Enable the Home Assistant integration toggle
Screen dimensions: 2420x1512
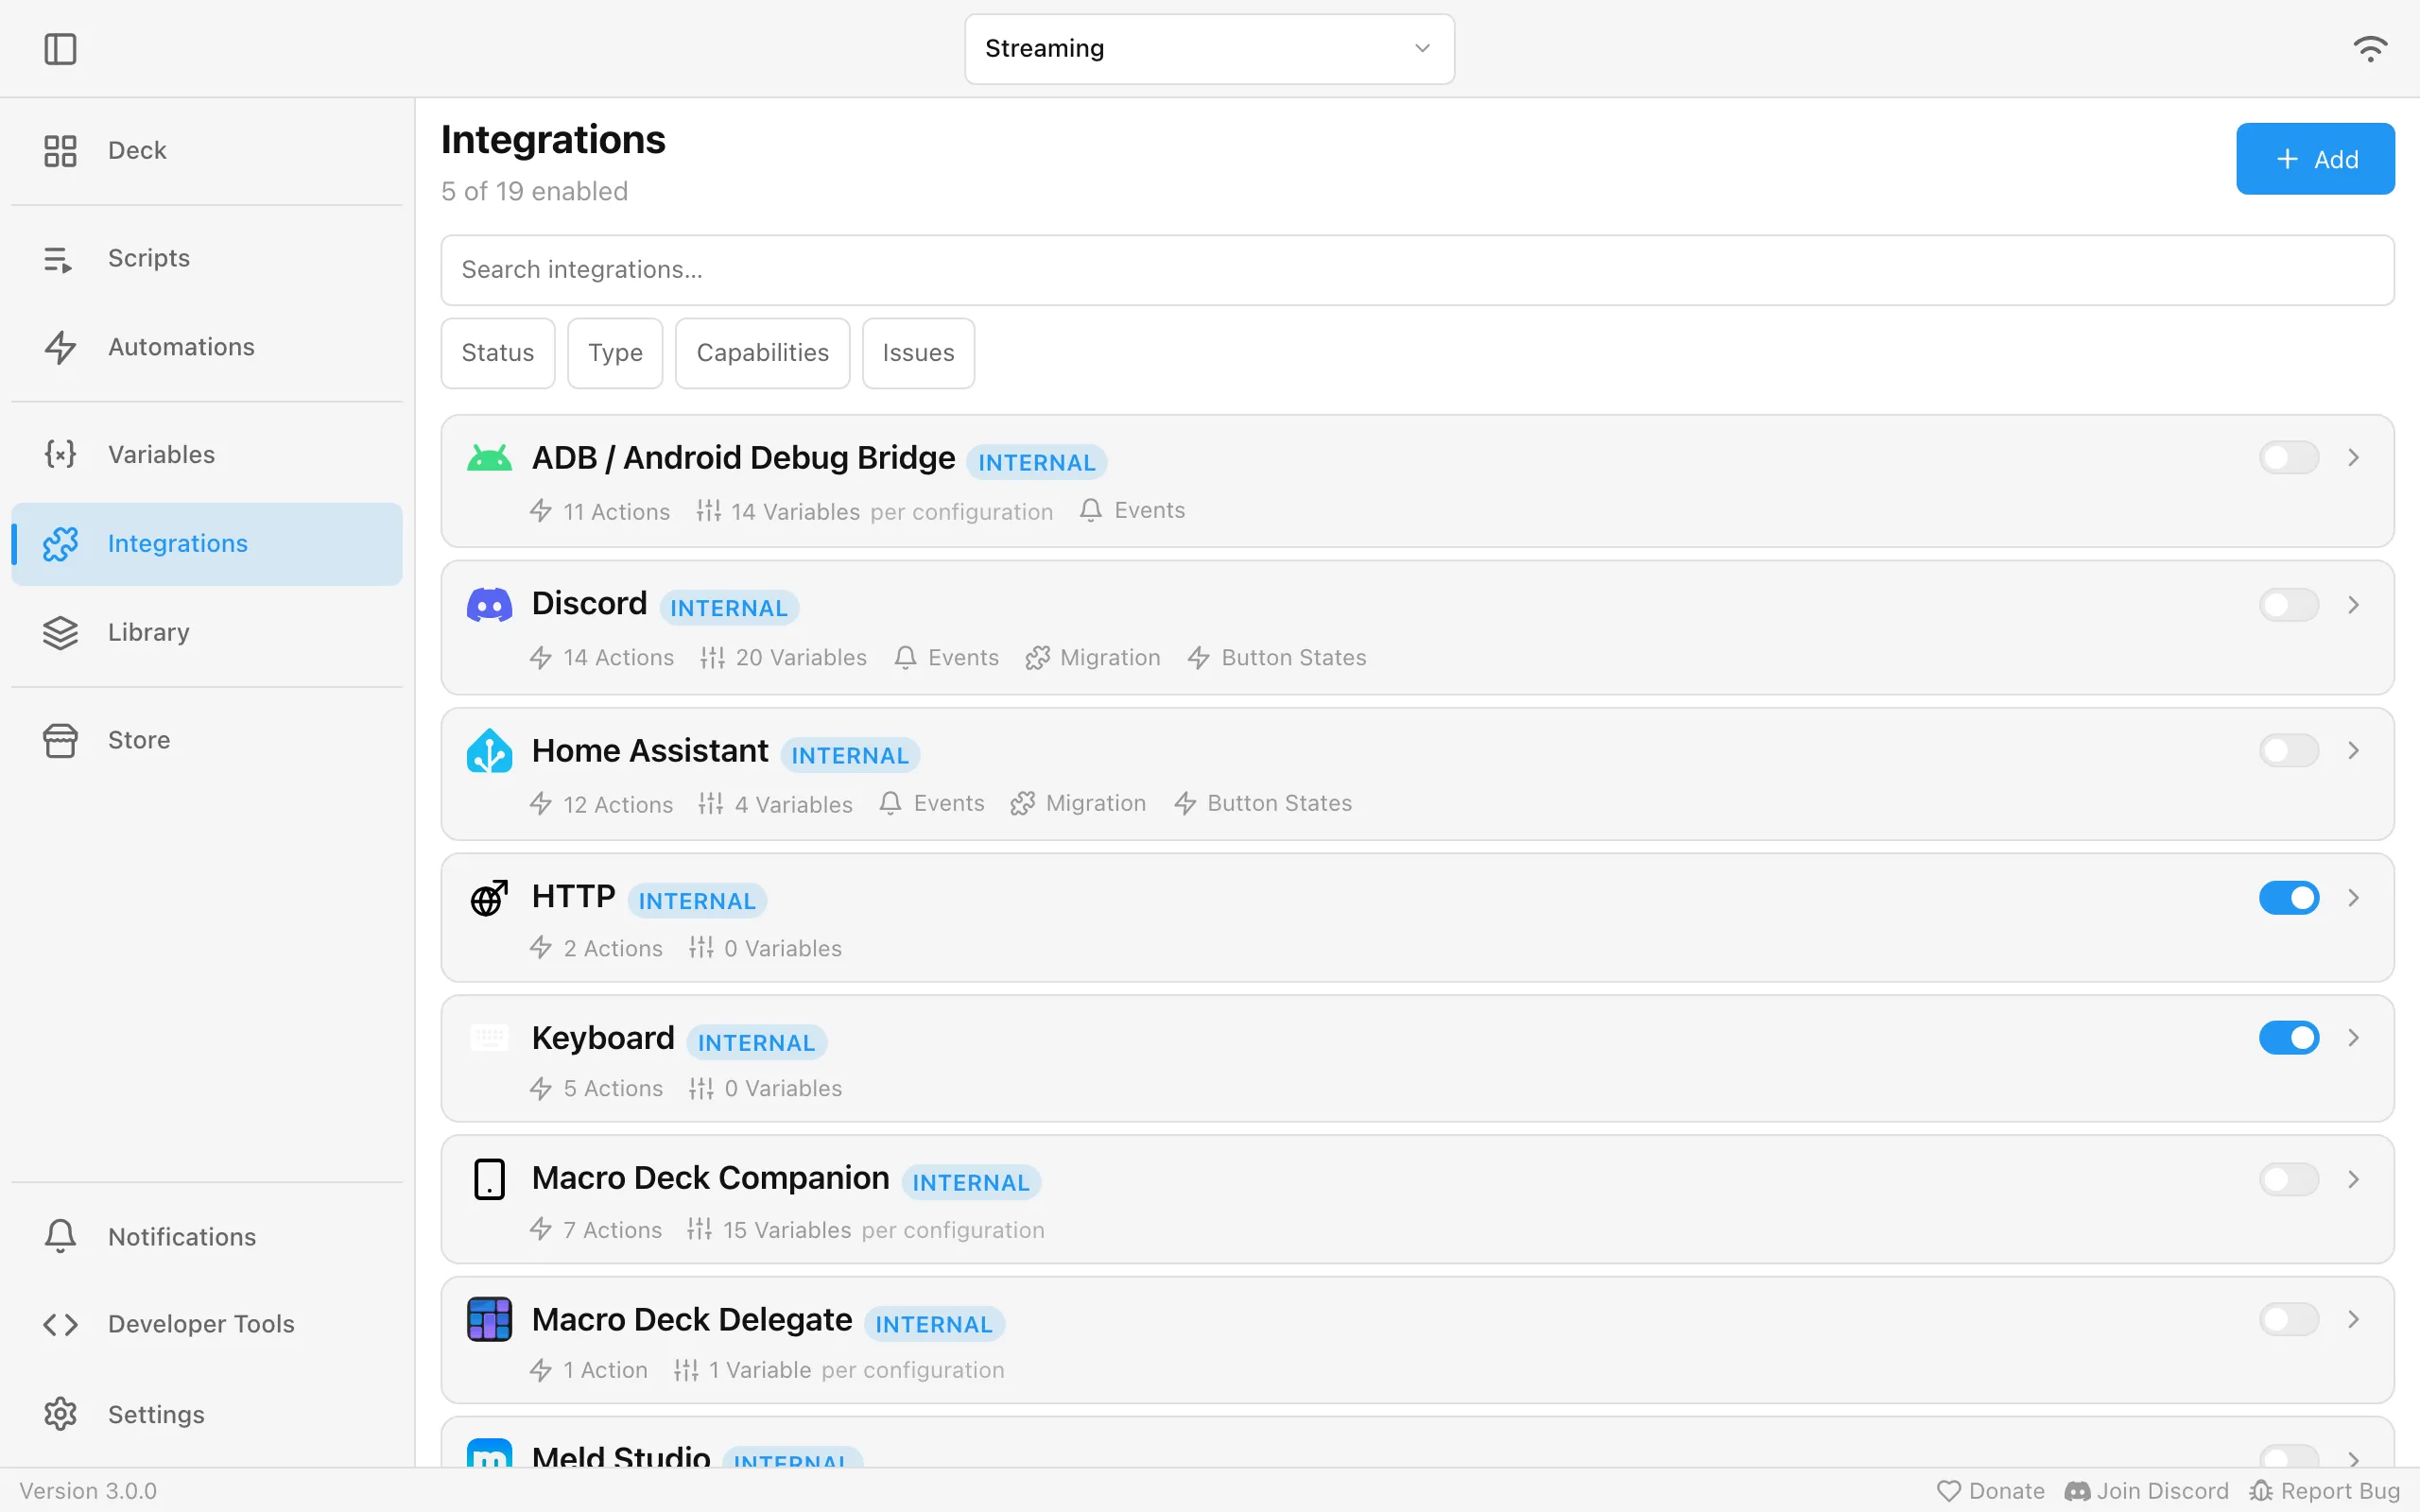tap(2288, 751)
